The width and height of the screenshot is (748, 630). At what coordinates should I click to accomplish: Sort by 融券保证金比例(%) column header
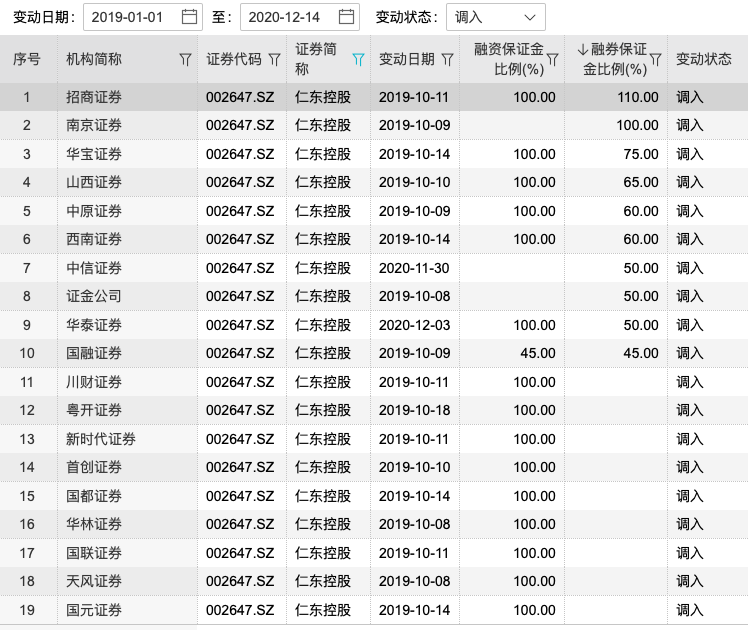(613, 59)
